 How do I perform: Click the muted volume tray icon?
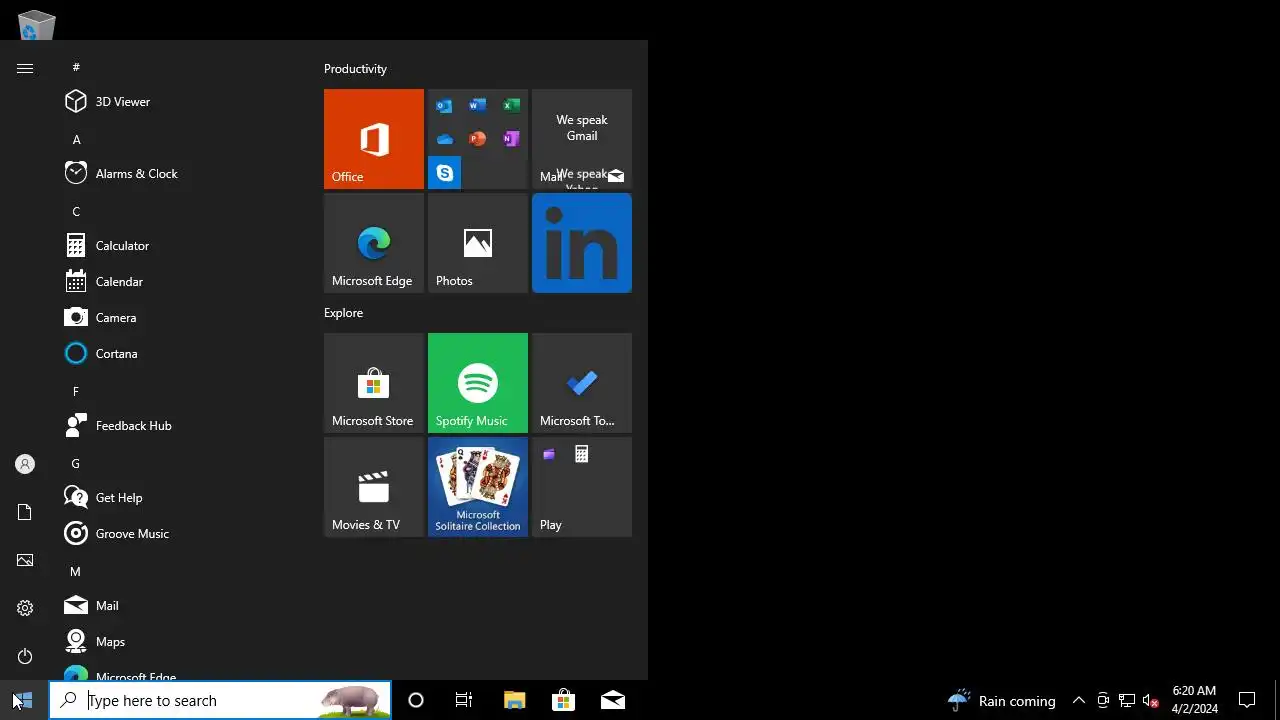(x=1150, y=700)
